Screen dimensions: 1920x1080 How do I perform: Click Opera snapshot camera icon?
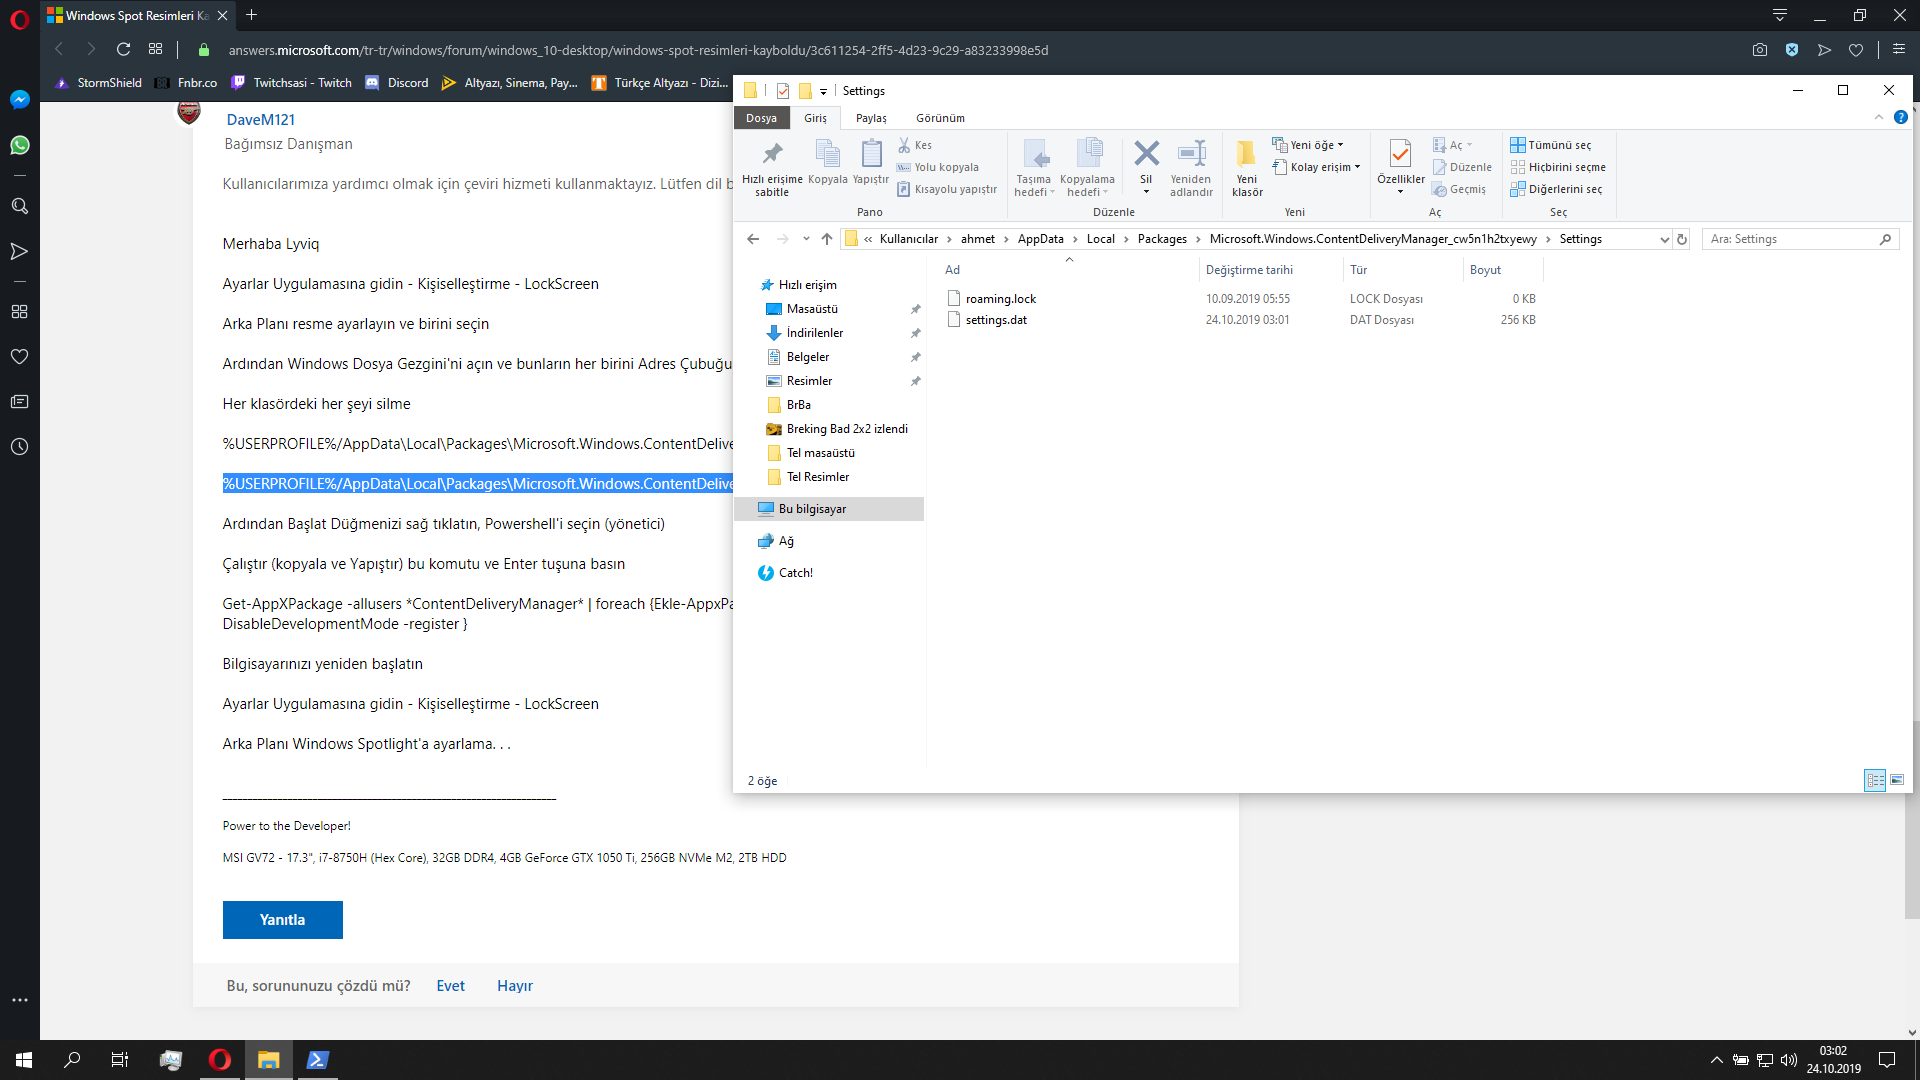[1760, 50]
